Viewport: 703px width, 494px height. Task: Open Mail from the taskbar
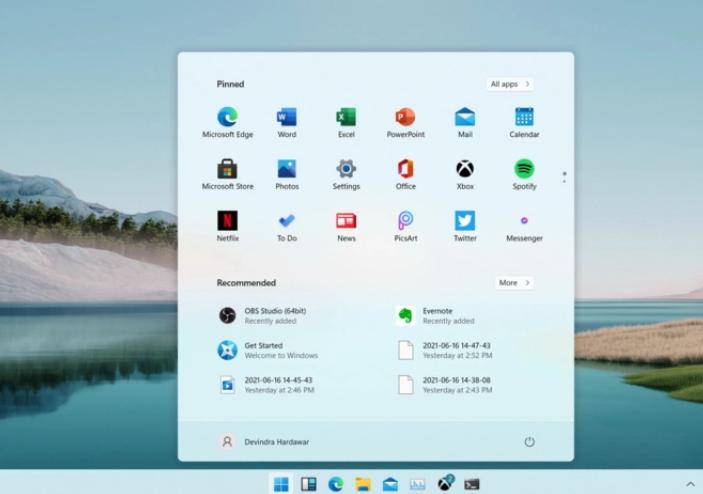click(x=390, y=484)
